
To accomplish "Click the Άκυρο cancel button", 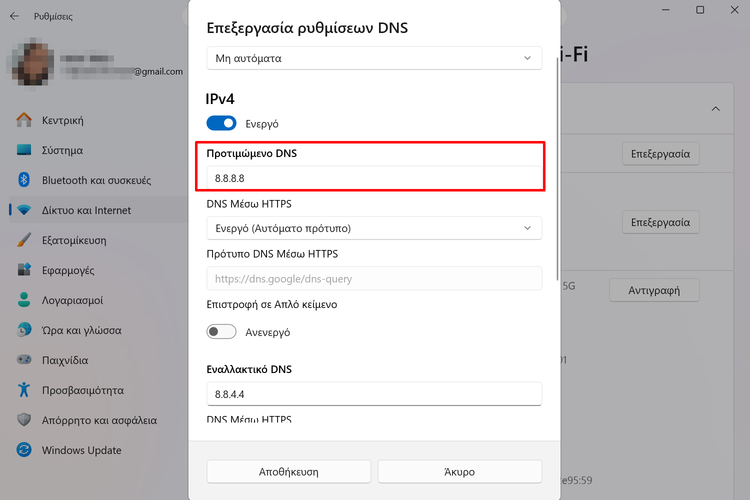I will (x=459, y=471).
